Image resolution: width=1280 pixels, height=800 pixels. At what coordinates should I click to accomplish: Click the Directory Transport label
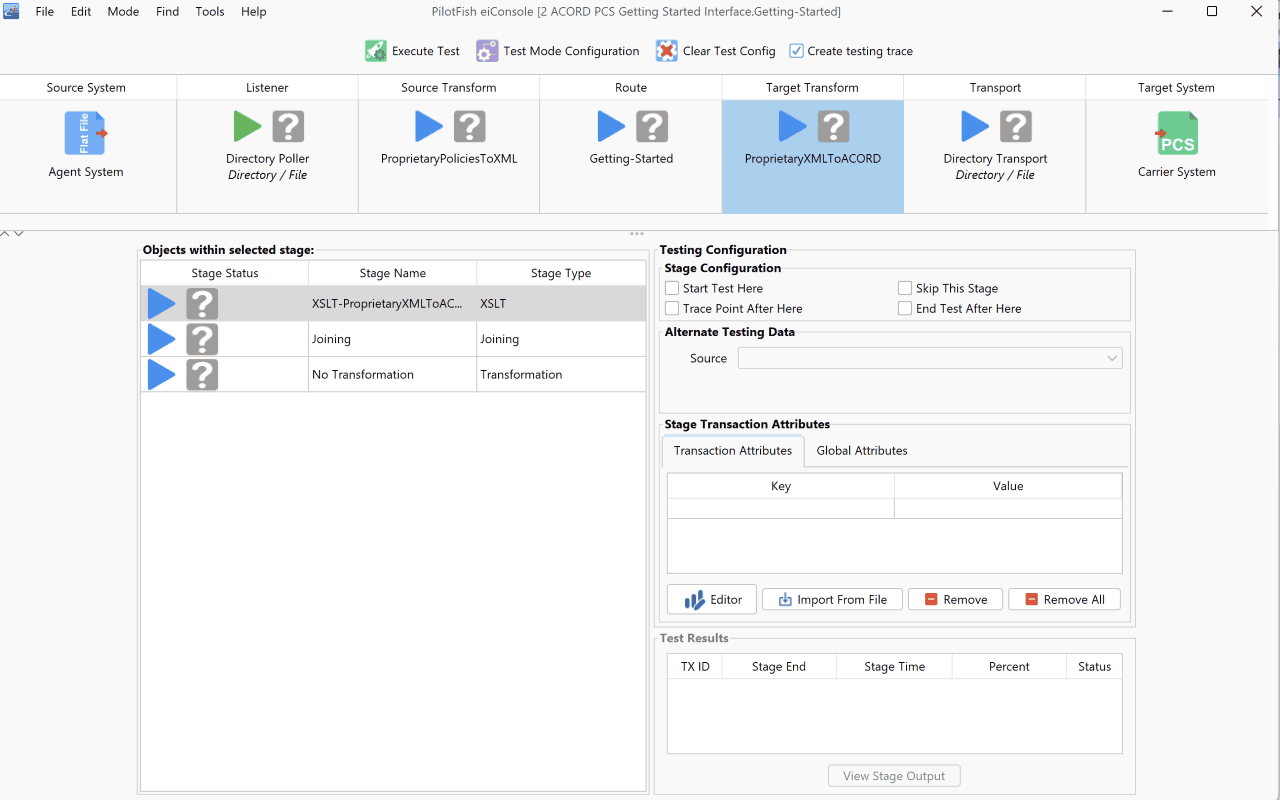995,159
